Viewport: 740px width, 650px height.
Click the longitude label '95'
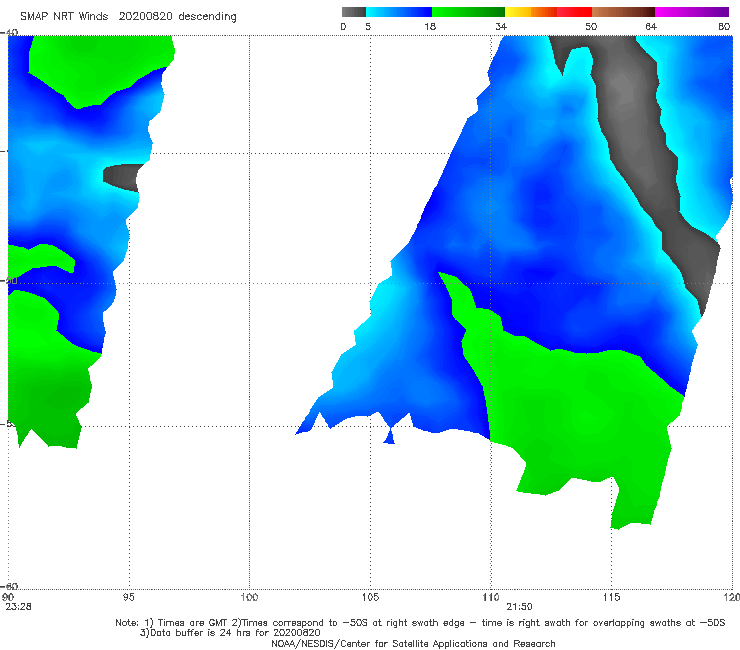pyautogui.click(x=128, y=597)
